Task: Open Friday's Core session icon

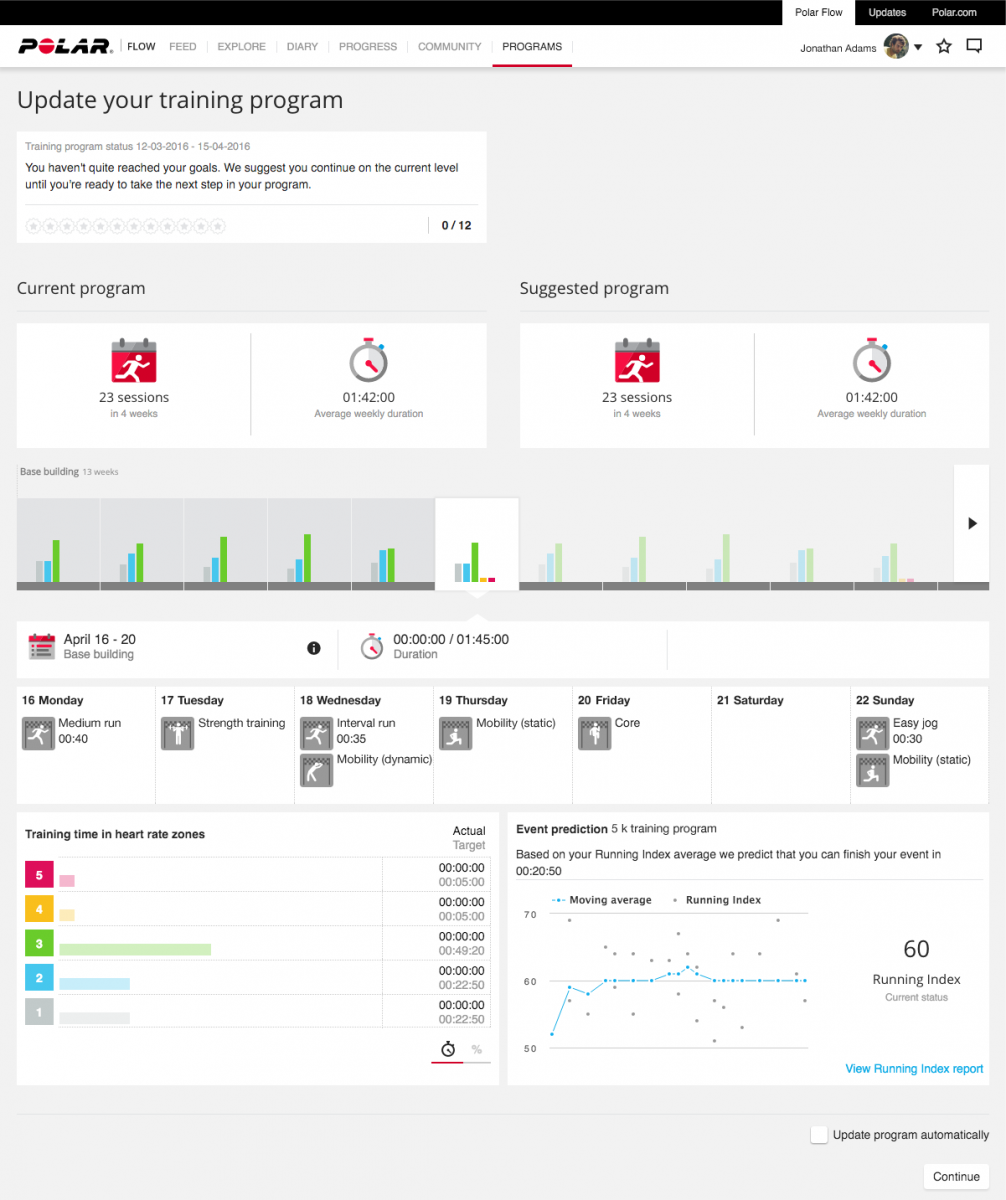Action: (x=593, y=733)
